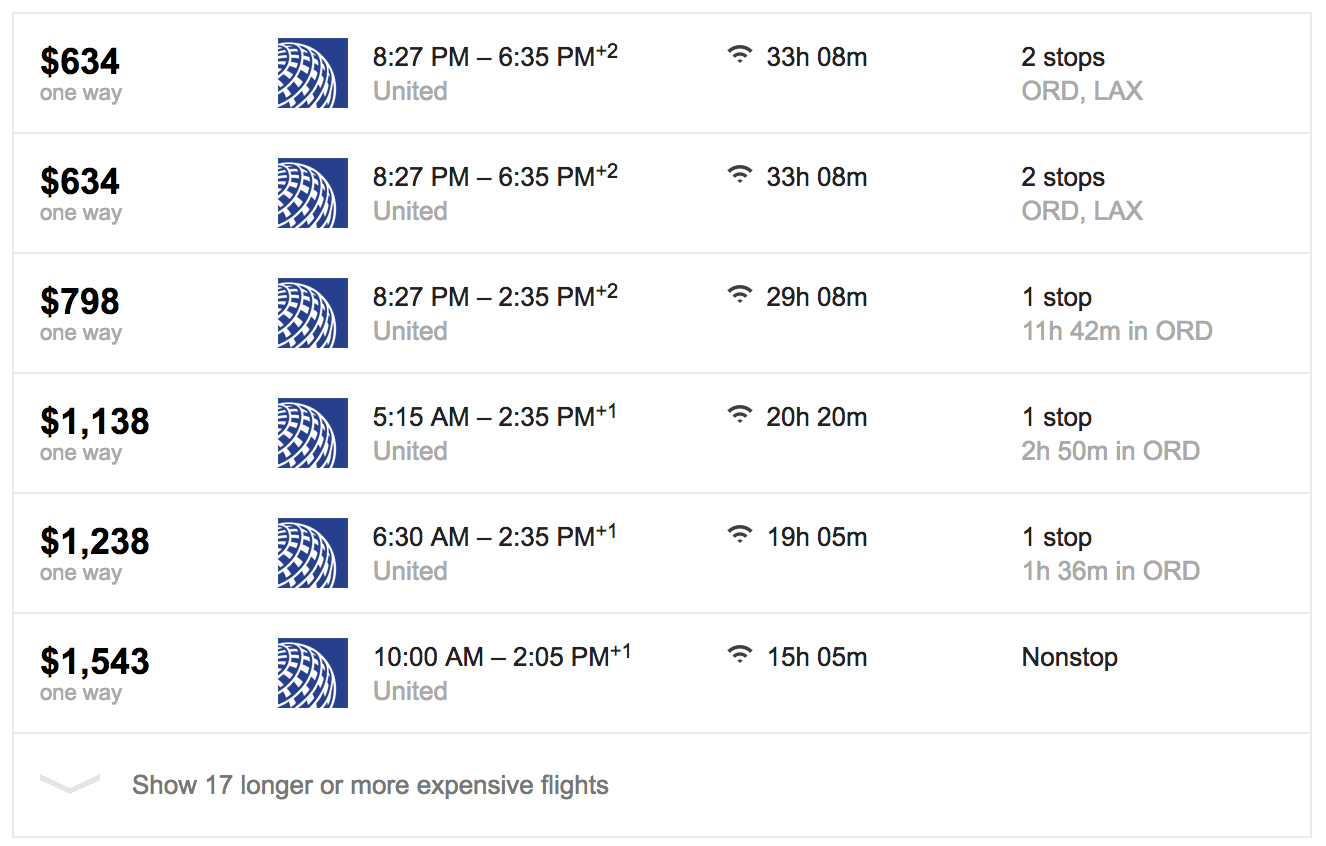
Task: Click United logo on $798 flight
Action: [x=313, y=313]
